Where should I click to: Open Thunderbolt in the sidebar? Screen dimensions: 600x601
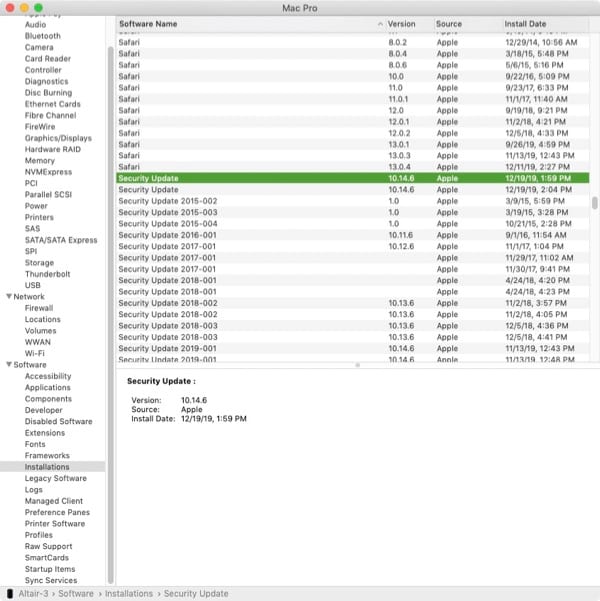[48, 274]
